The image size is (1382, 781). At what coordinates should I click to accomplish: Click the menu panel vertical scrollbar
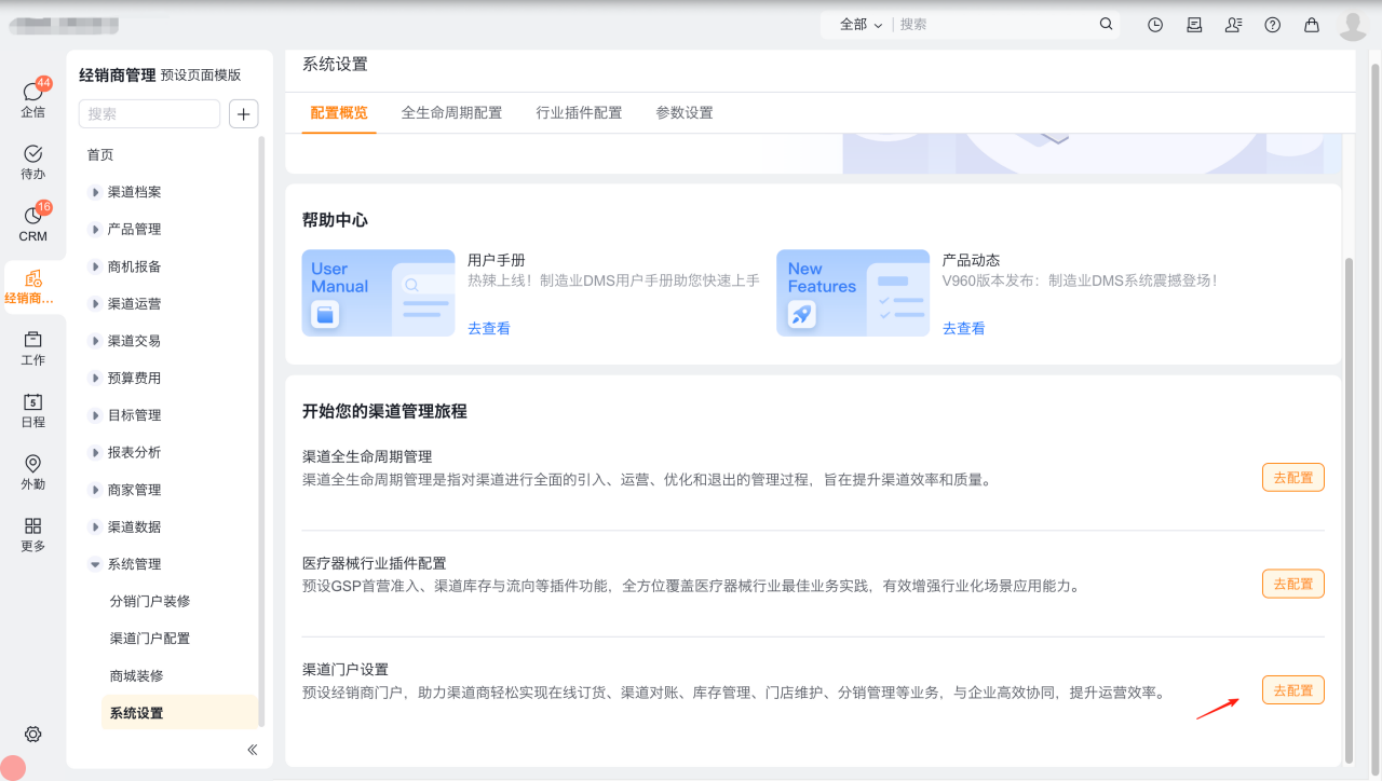(262, 430)
